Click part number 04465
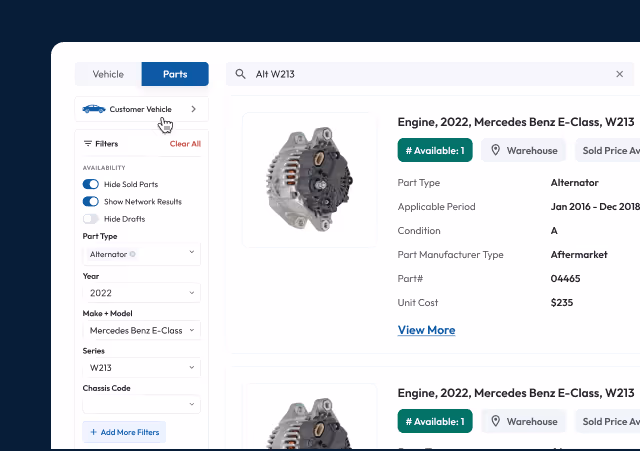 [565, 278]
